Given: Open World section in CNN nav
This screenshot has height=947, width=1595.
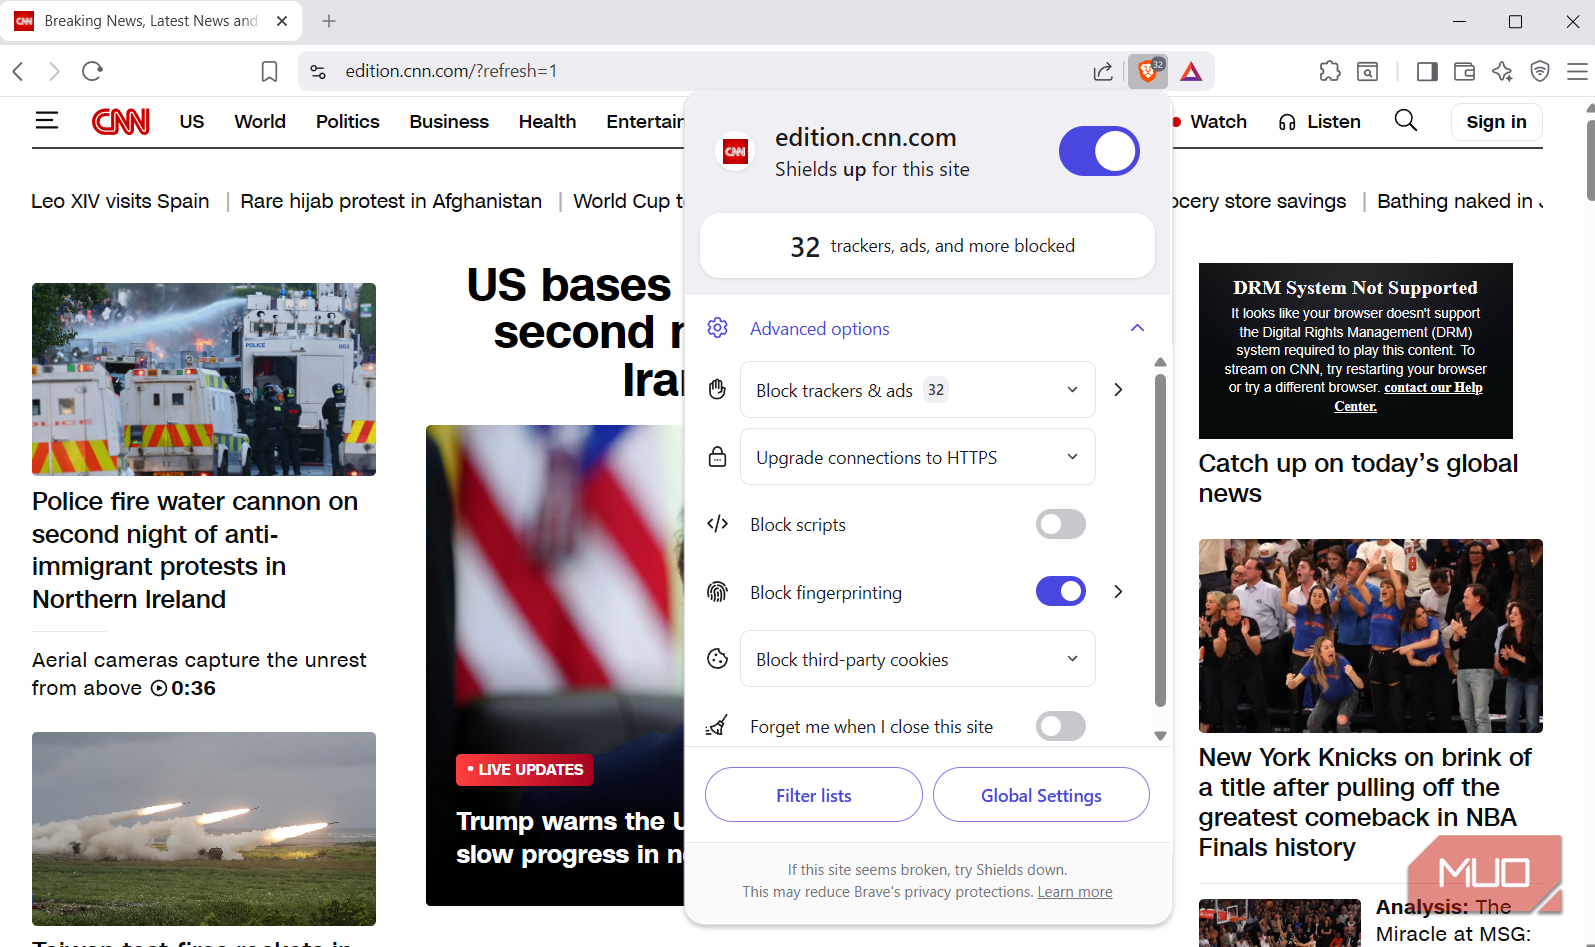Looking at the screenshot, I should click(x=260, y=121).
